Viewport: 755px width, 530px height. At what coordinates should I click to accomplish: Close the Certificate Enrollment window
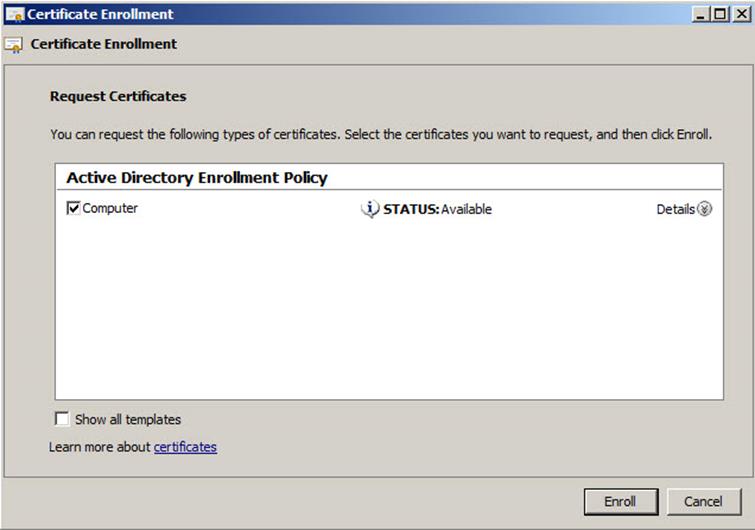tap(739, 14)
